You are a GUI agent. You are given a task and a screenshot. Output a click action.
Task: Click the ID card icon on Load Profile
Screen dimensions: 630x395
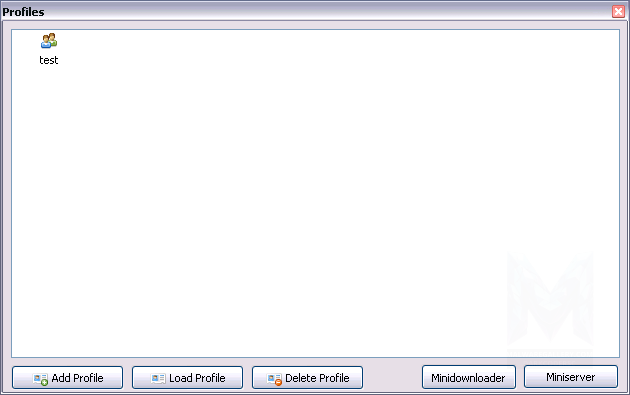pyautogui.click(x=158, y=379)
